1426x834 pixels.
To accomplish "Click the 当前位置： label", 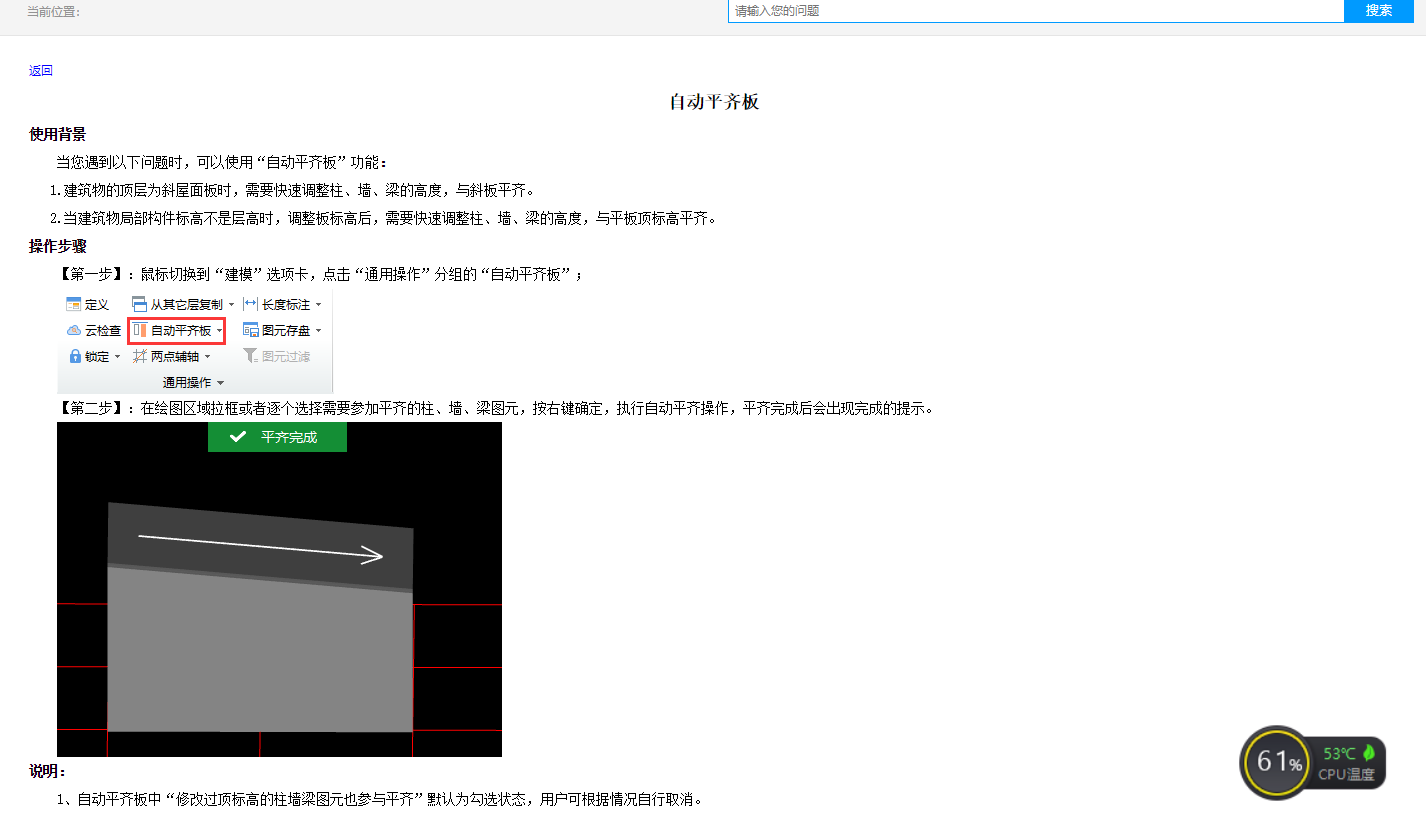I will point(53,11).
